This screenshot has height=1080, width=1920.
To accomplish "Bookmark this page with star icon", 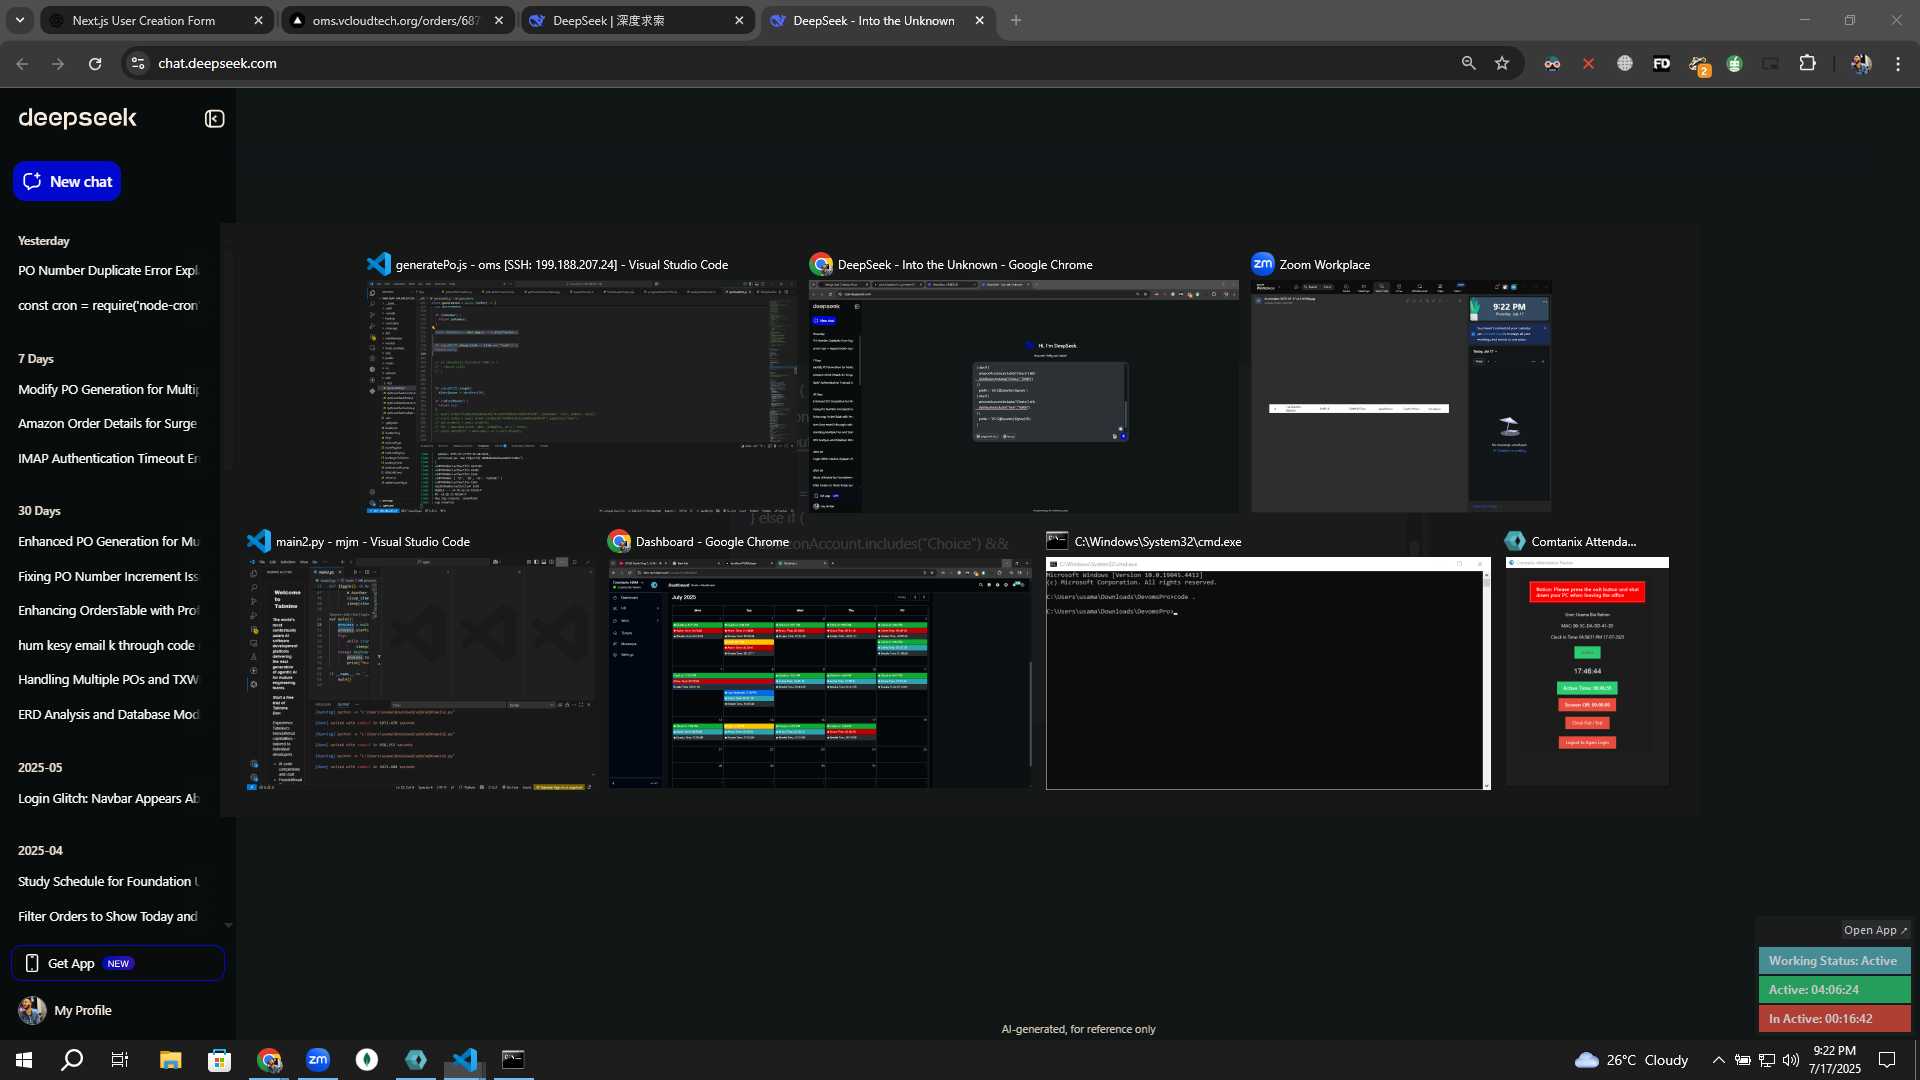I will (x=1502, y=64).
